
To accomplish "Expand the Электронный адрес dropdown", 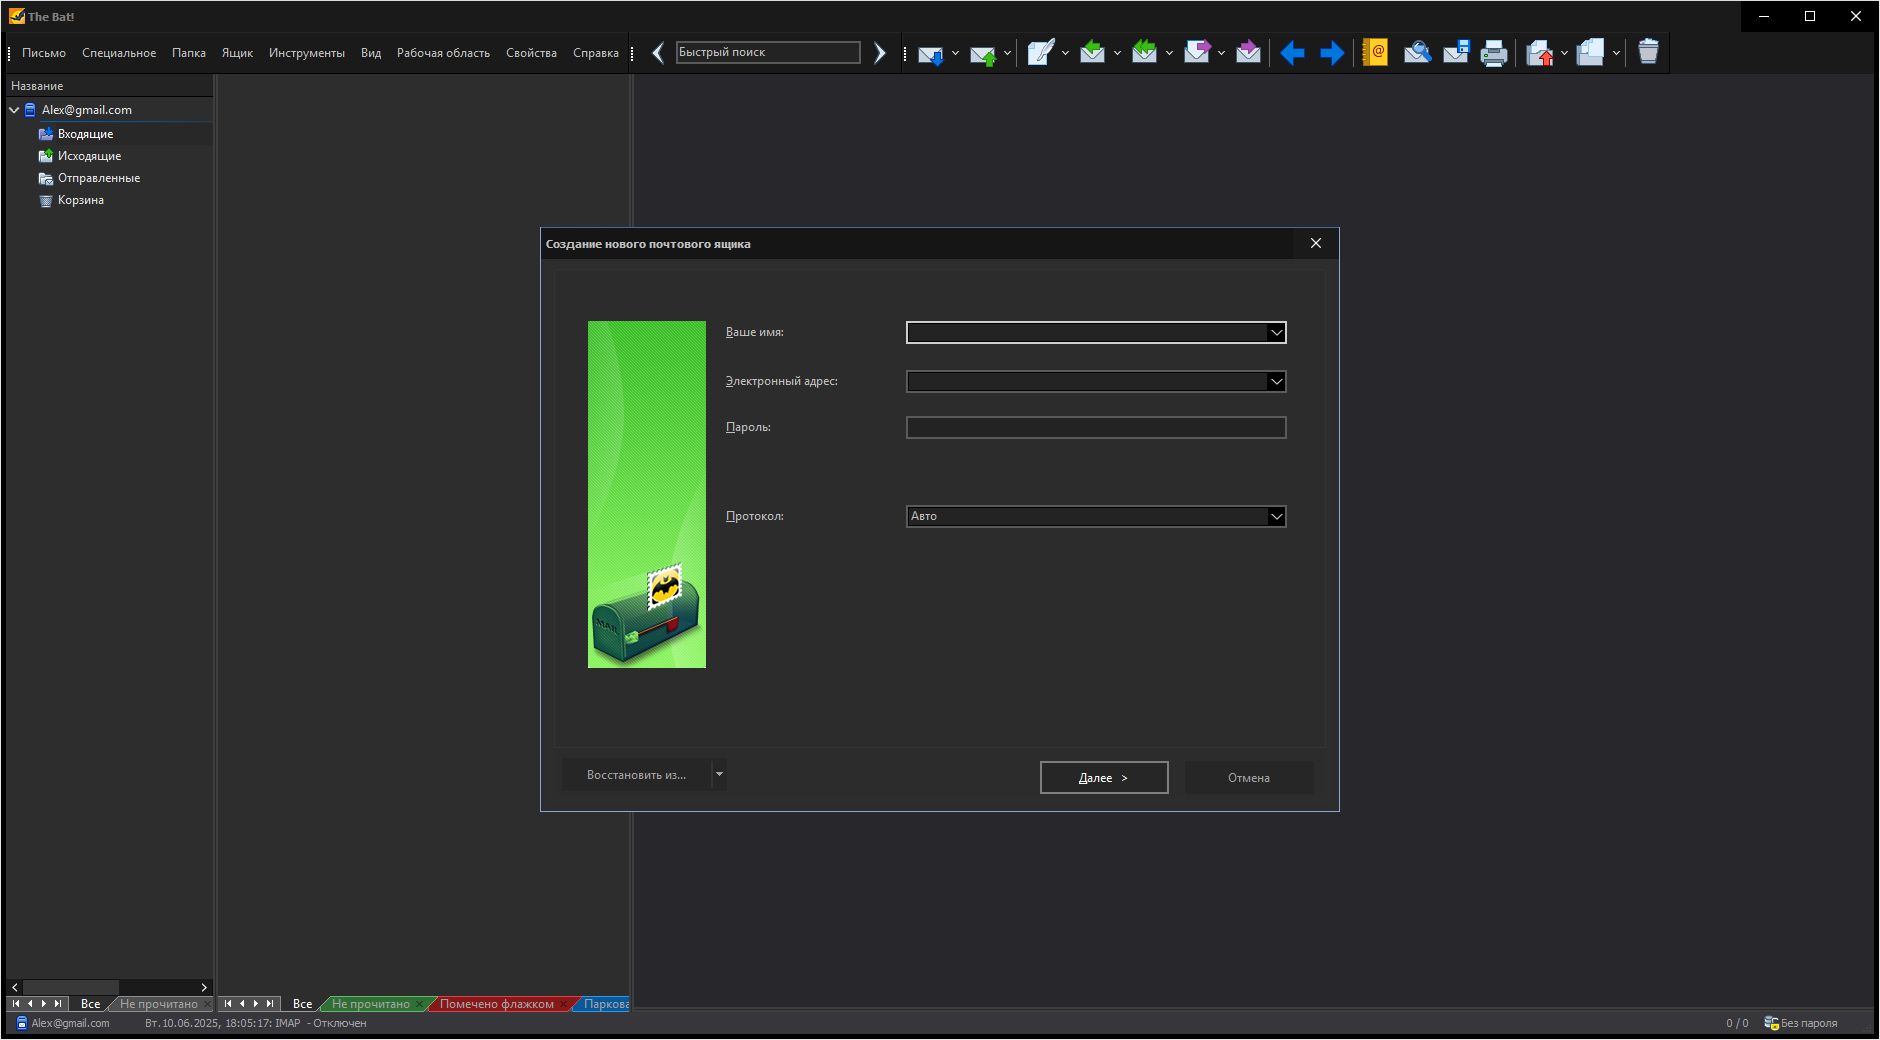I will pos(1276,382).
